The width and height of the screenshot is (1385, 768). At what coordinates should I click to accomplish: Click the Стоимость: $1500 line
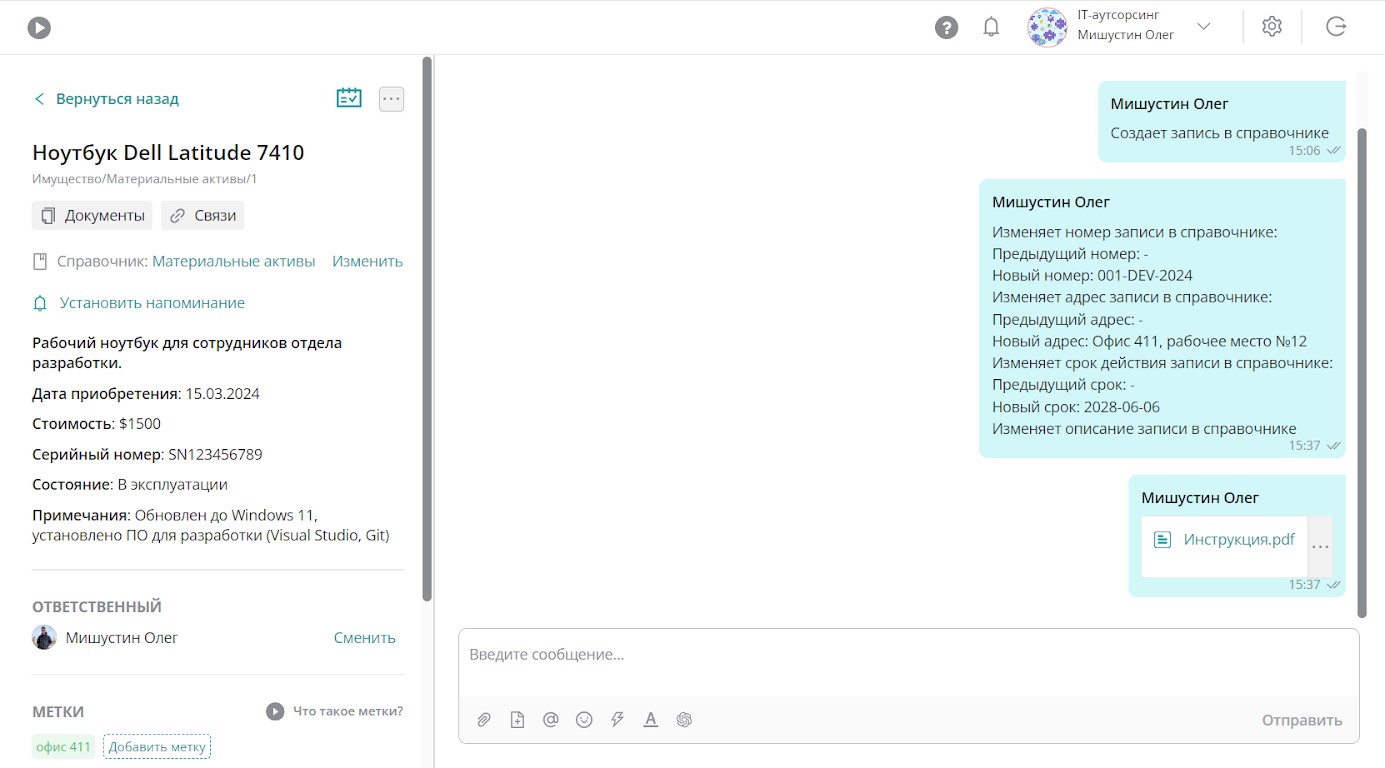[x=96, y=424]
